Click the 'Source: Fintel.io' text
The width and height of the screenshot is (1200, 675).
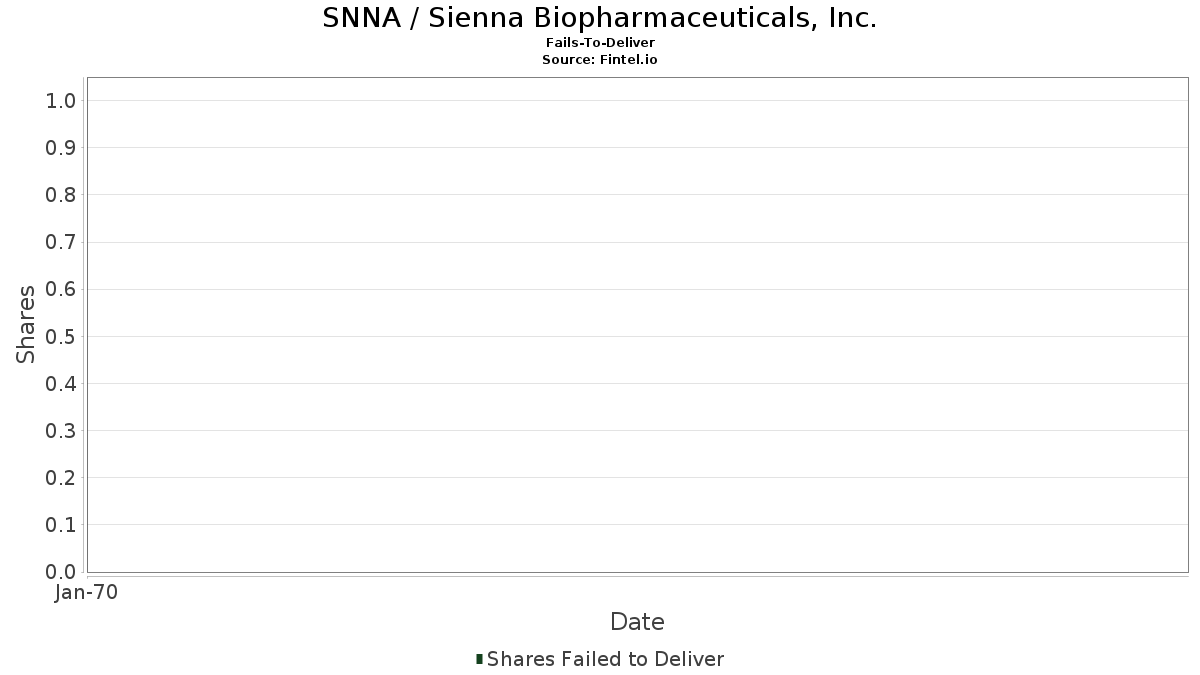tap(600, 60)
